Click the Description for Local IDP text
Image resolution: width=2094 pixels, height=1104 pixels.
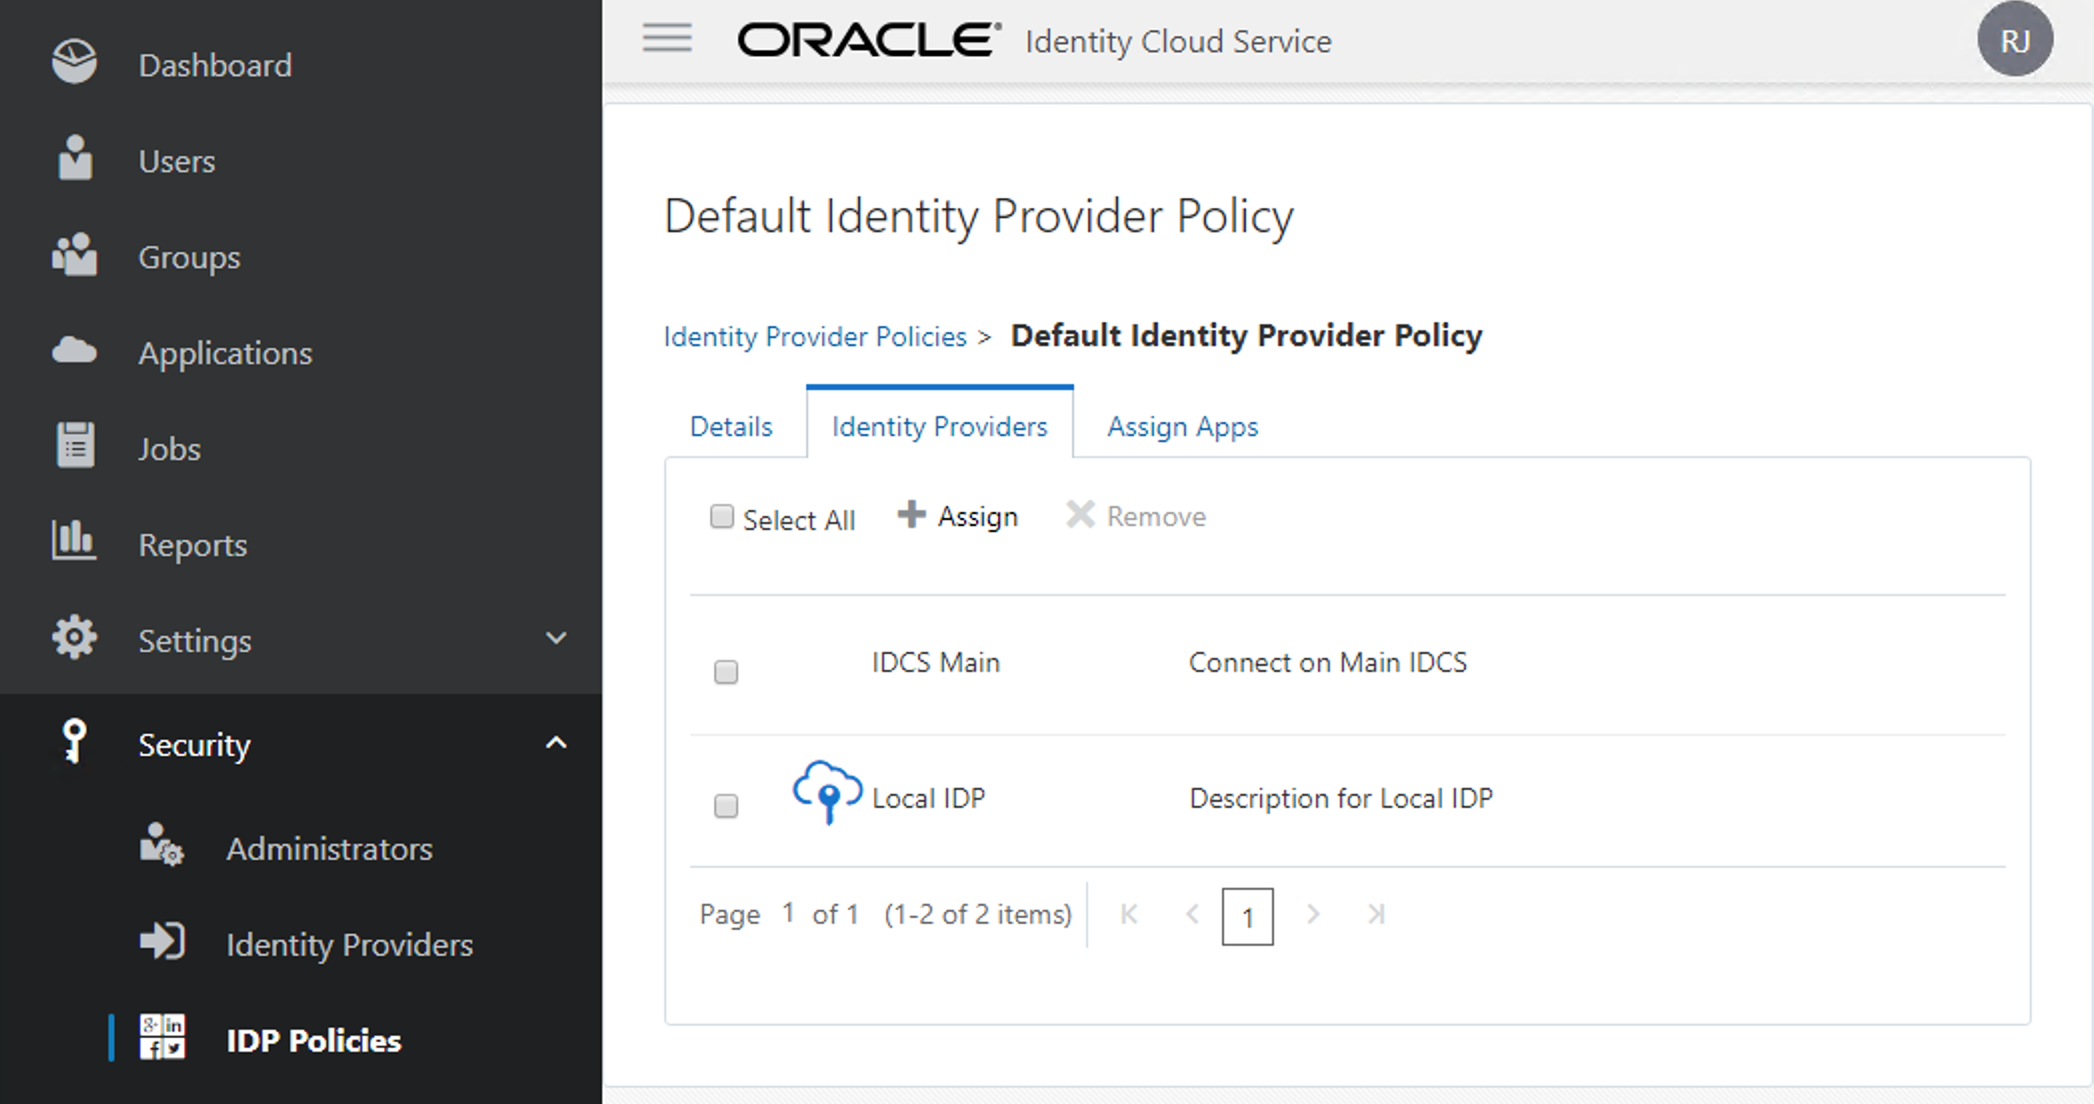click(1340, 798)
